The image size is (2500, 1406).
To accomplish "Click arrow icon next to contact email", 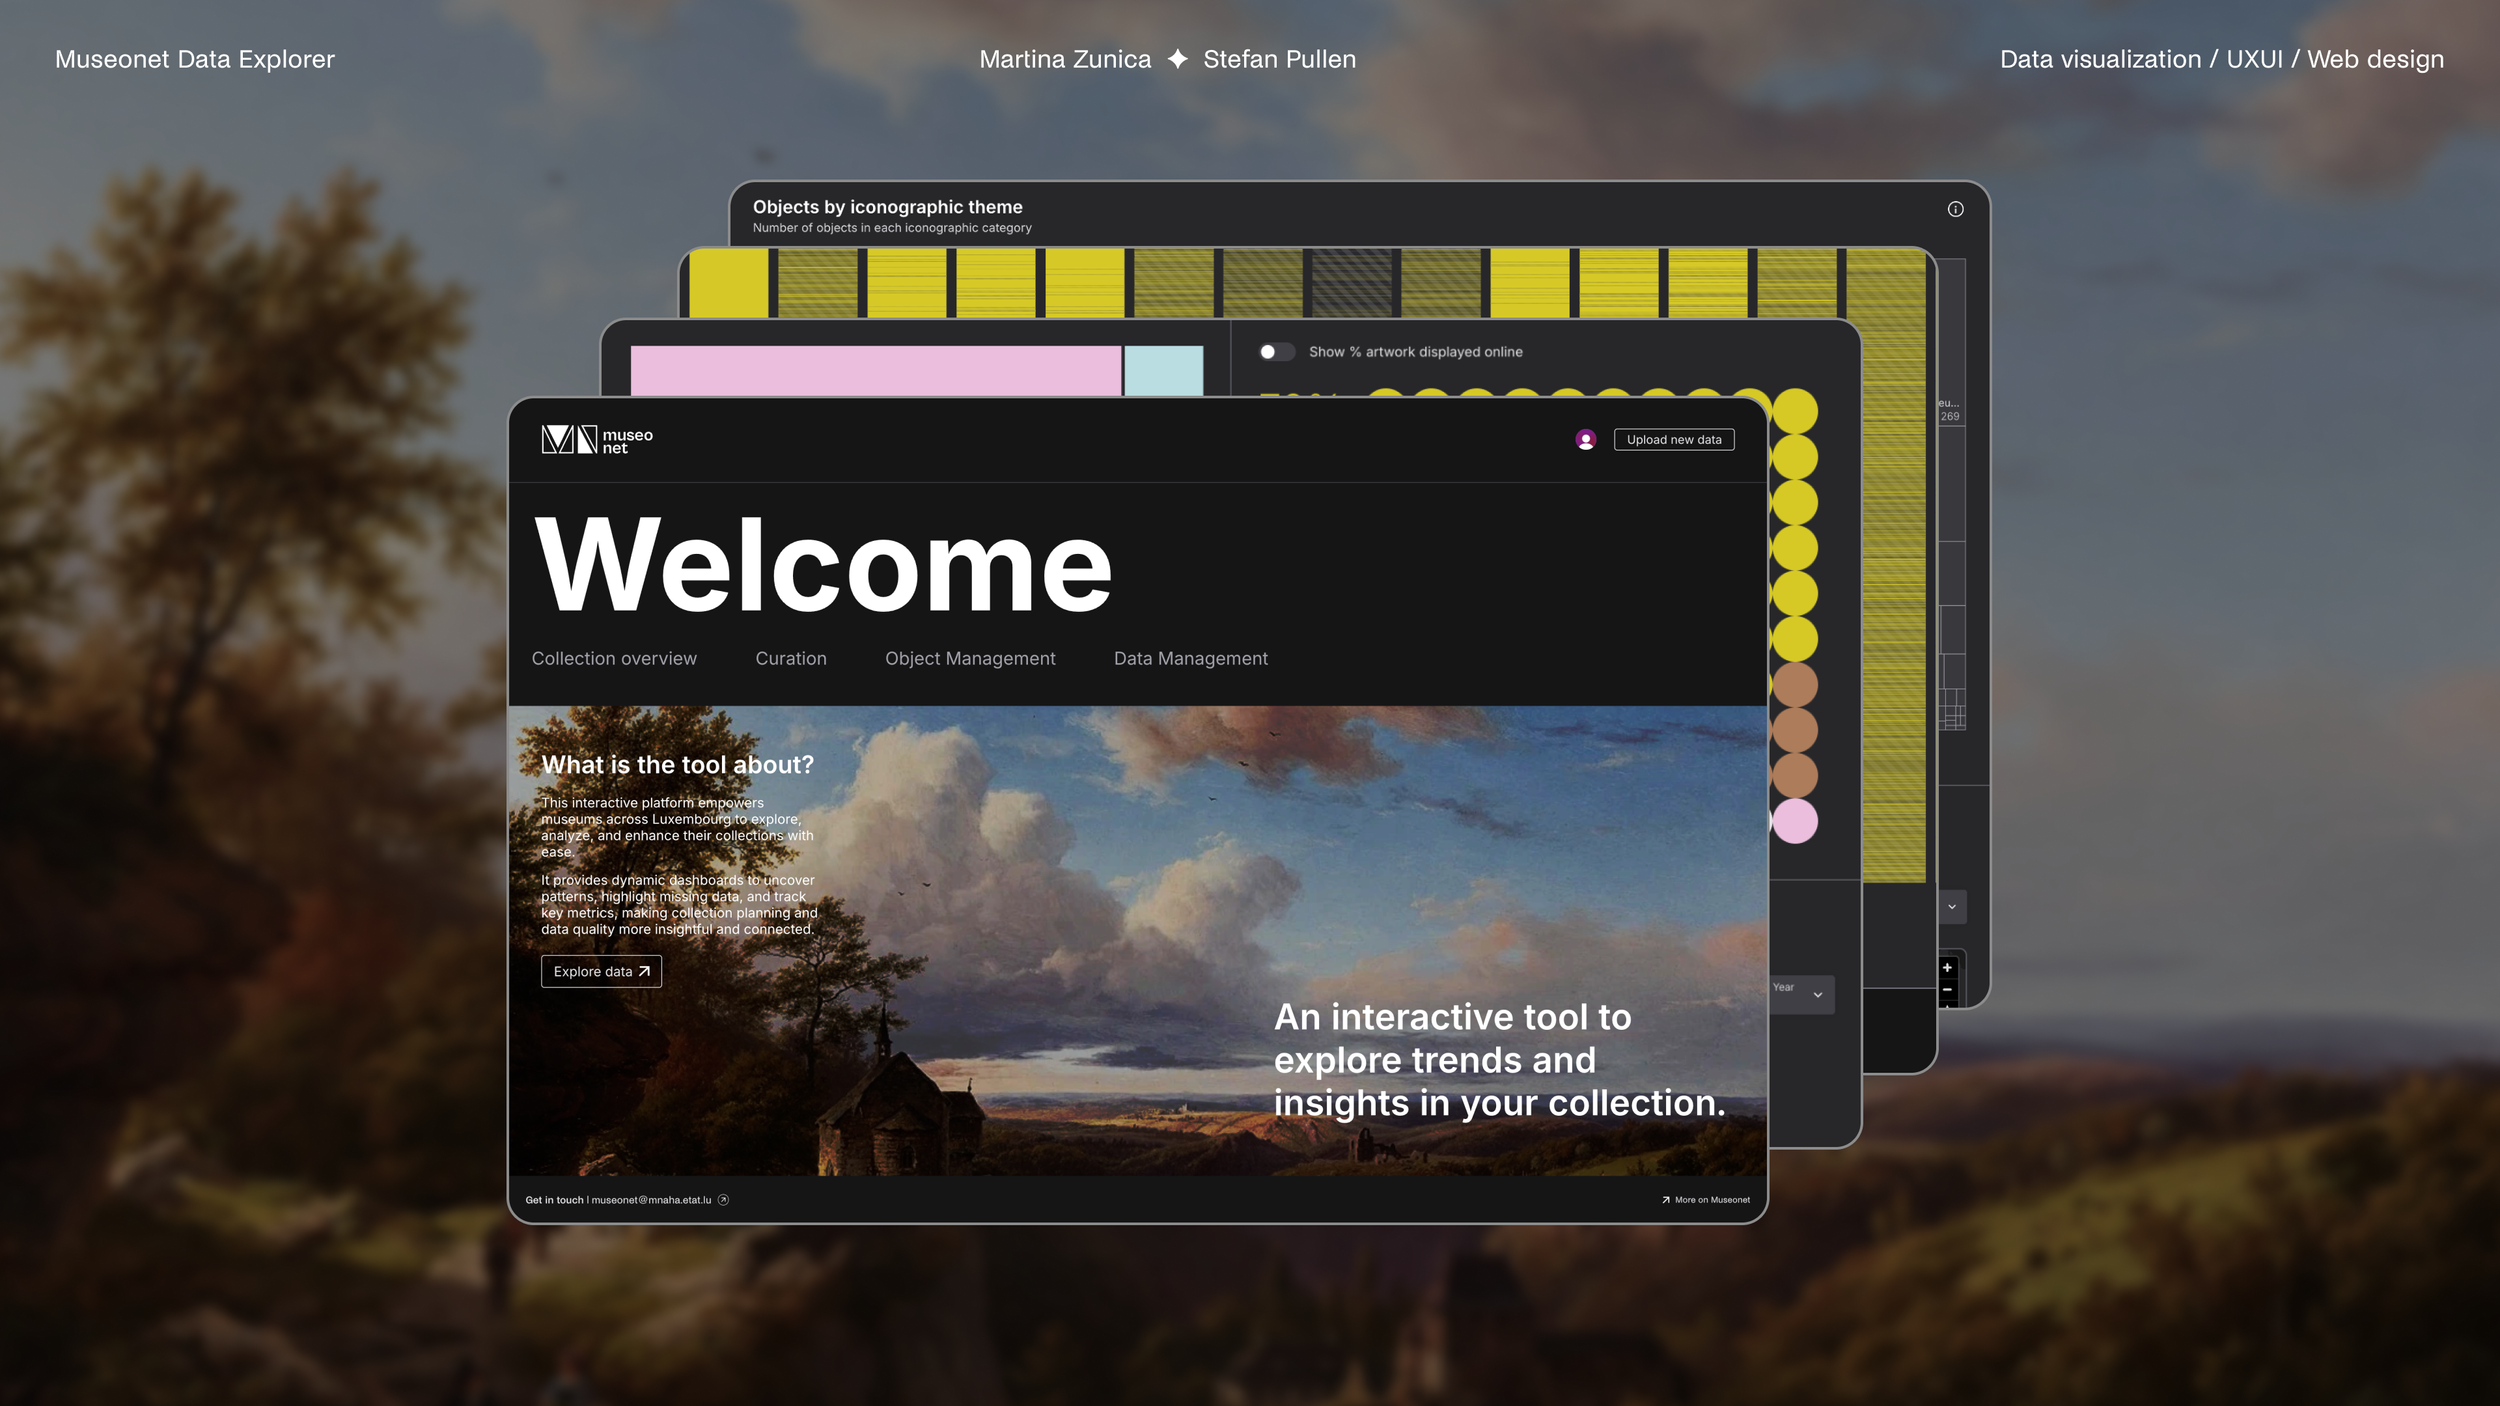I will pos(723,1200).
